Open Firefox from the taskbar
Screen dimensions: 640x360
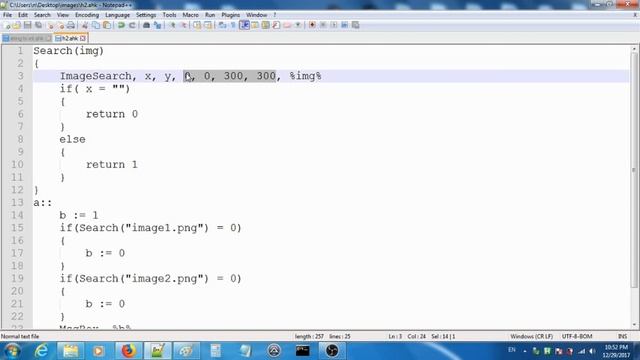point(128,351)
